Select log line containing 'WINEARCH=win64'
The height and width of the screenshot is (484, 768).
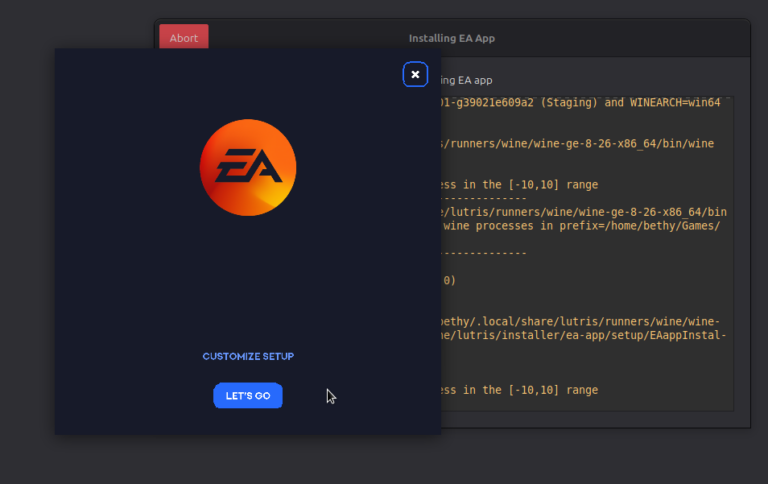(580, 102)
